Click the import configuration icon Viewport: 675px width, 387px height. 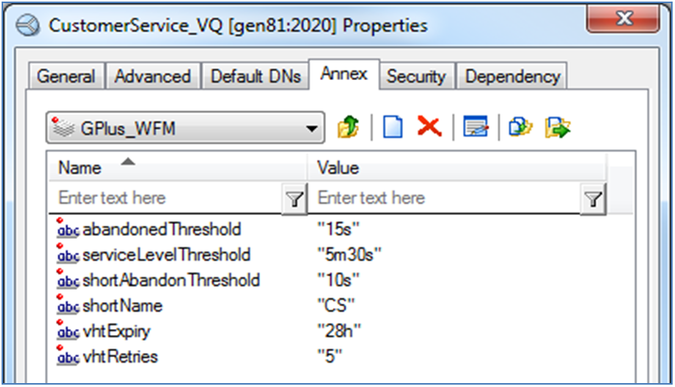coord(520,127)
